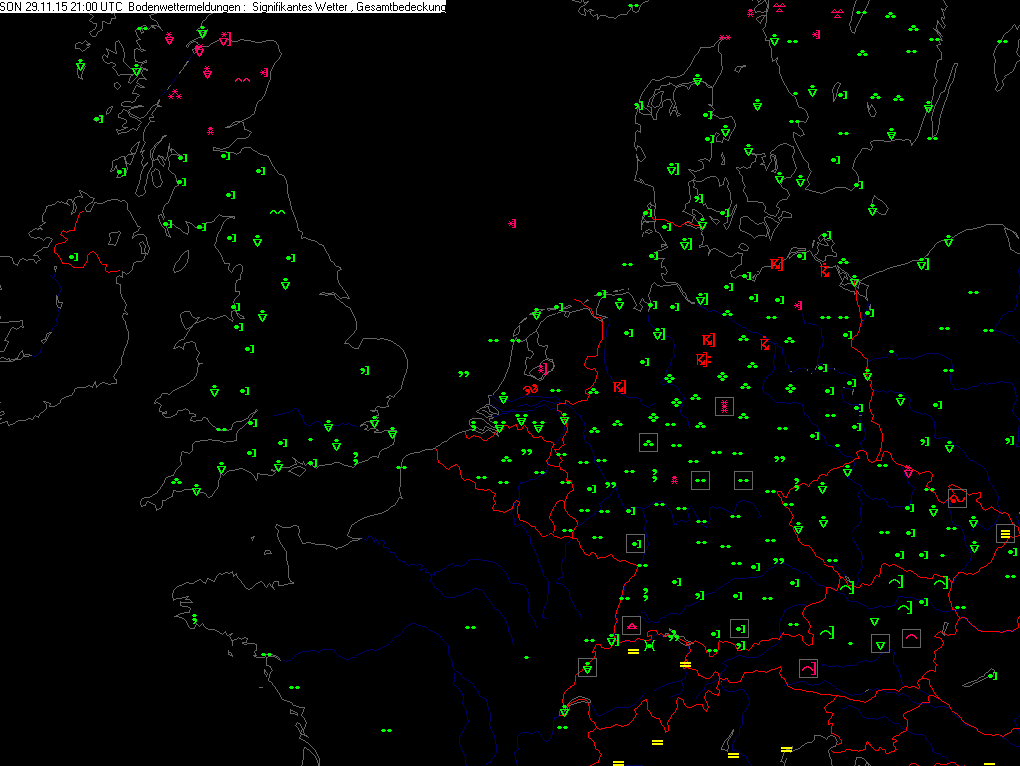Click the pink double-caret symbol in northern Scotland
Viewport: 1020px width, 766px height.
(242, 80)
